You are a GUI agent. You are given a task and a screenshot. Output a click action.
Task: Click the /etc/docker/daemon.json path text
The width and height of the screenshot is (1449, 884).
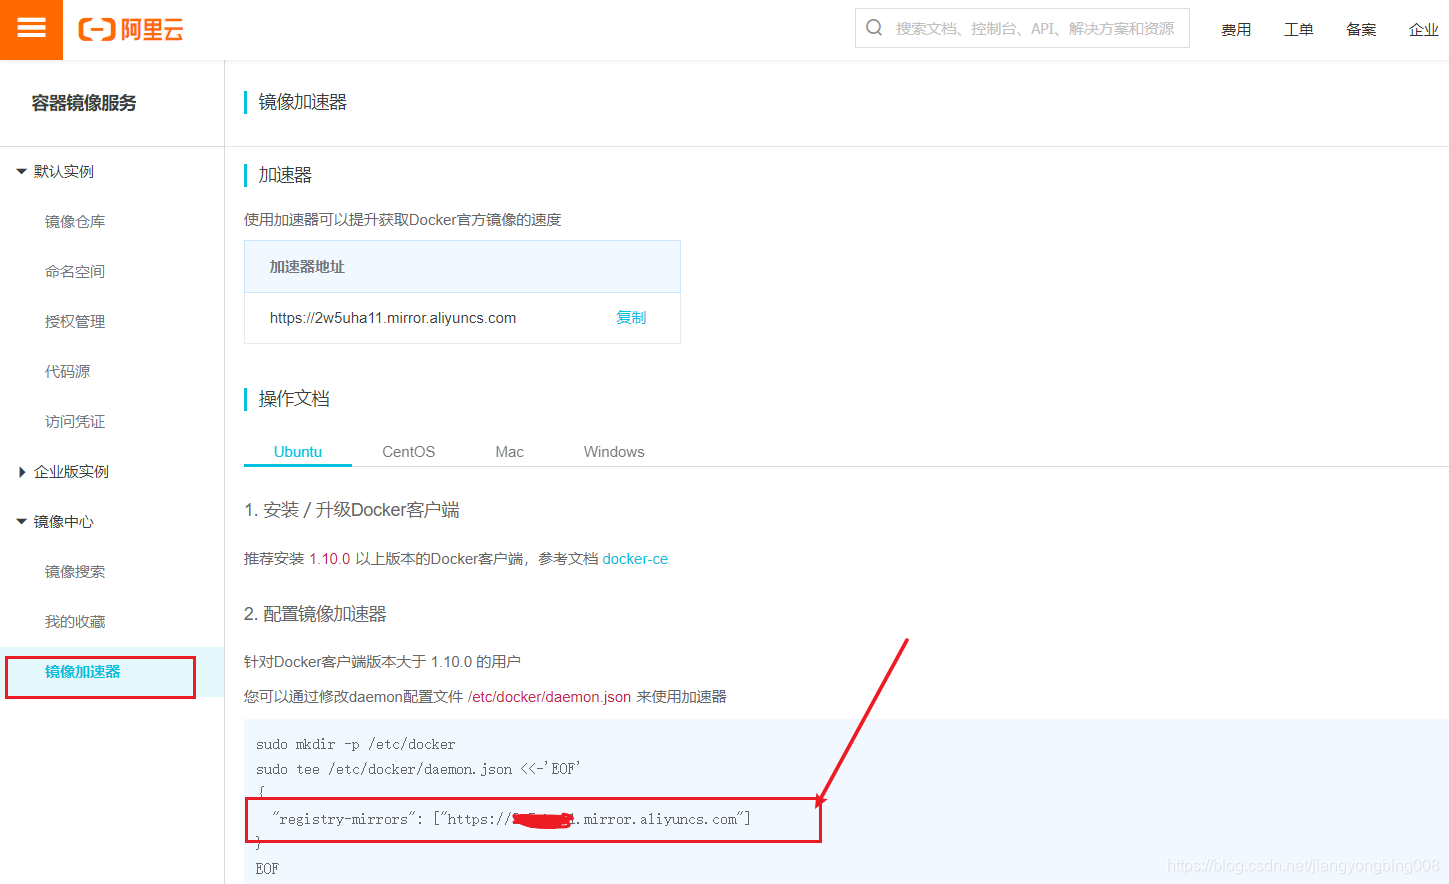tap(549, 697)
